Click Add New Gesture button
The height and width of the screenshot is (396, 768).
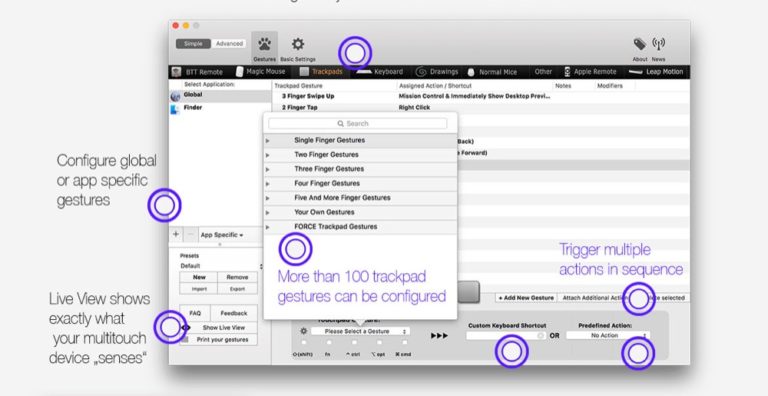click(x=526, y=297)
